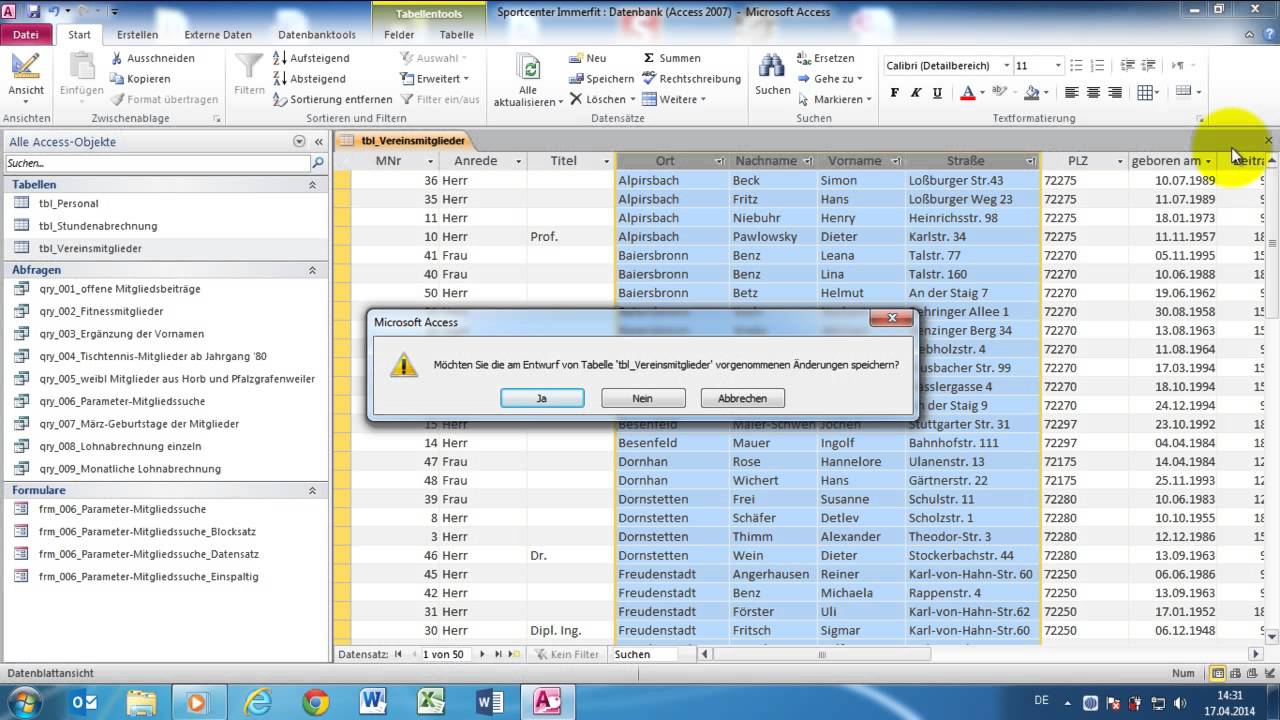
Task: Open the font size dropdown
Action: pos(1058,65)
